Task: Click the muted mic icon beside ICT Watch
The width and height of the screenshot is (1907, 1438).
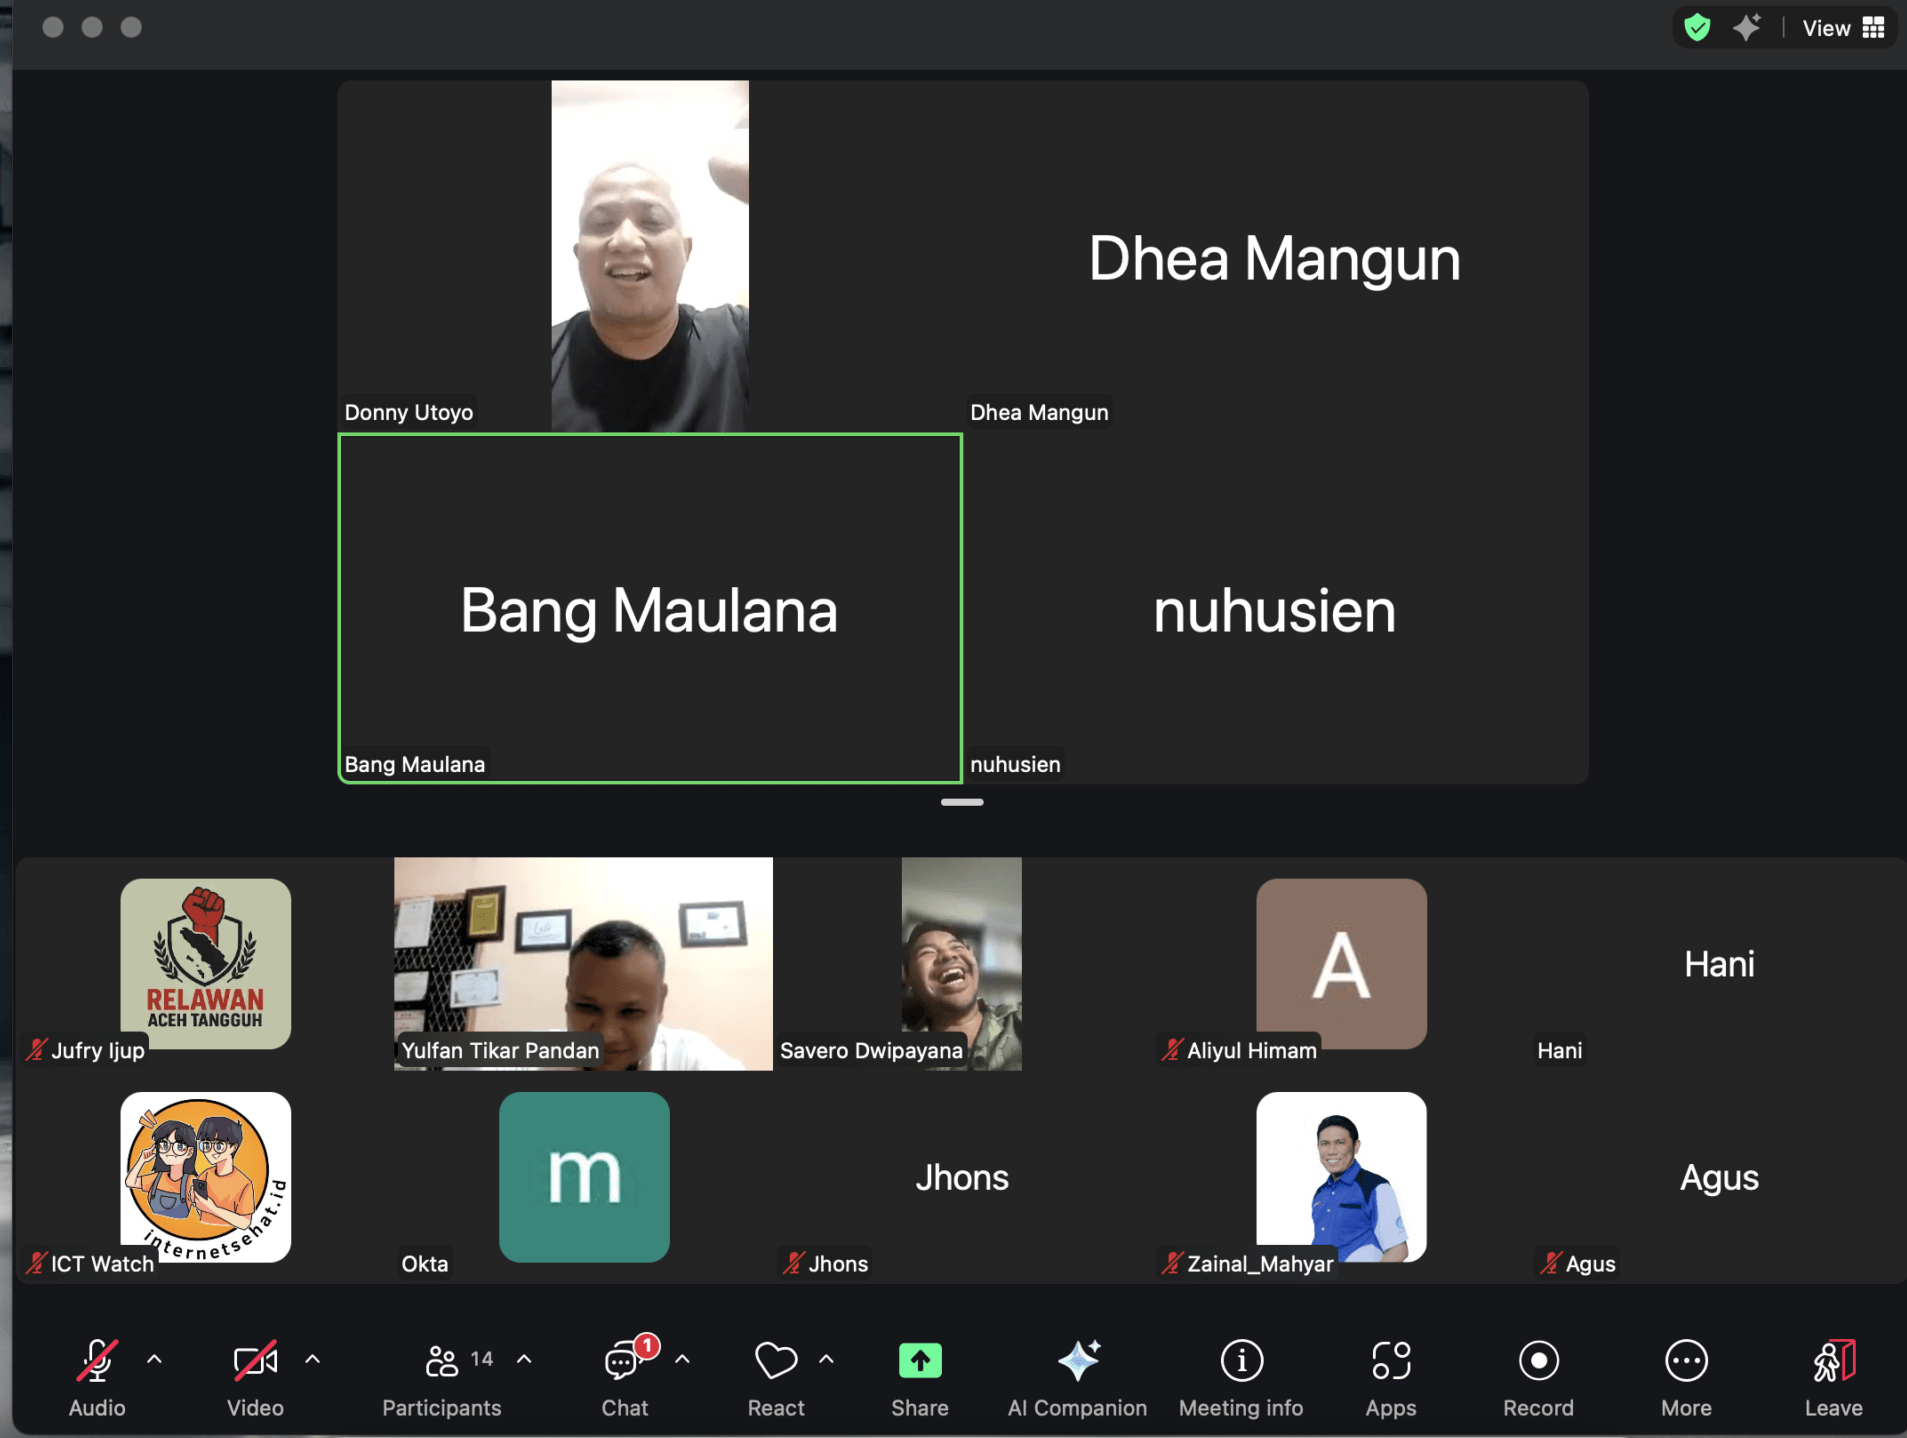Action: click(36, 1263)
